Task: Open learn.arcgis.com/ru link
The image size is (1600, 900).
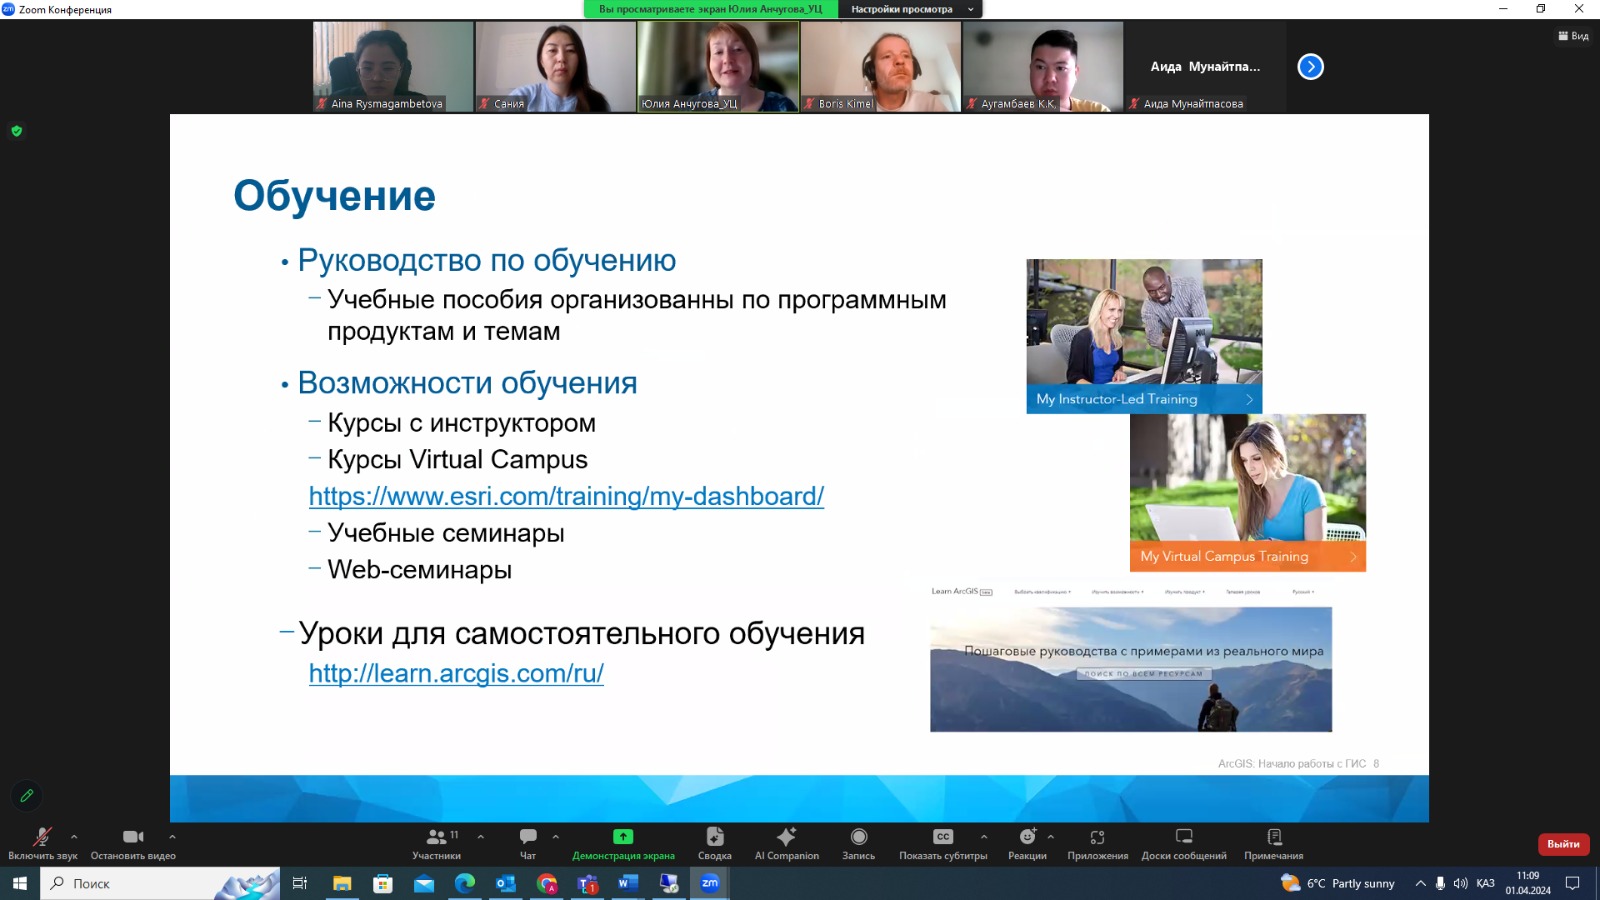Action: coord(456,673)
